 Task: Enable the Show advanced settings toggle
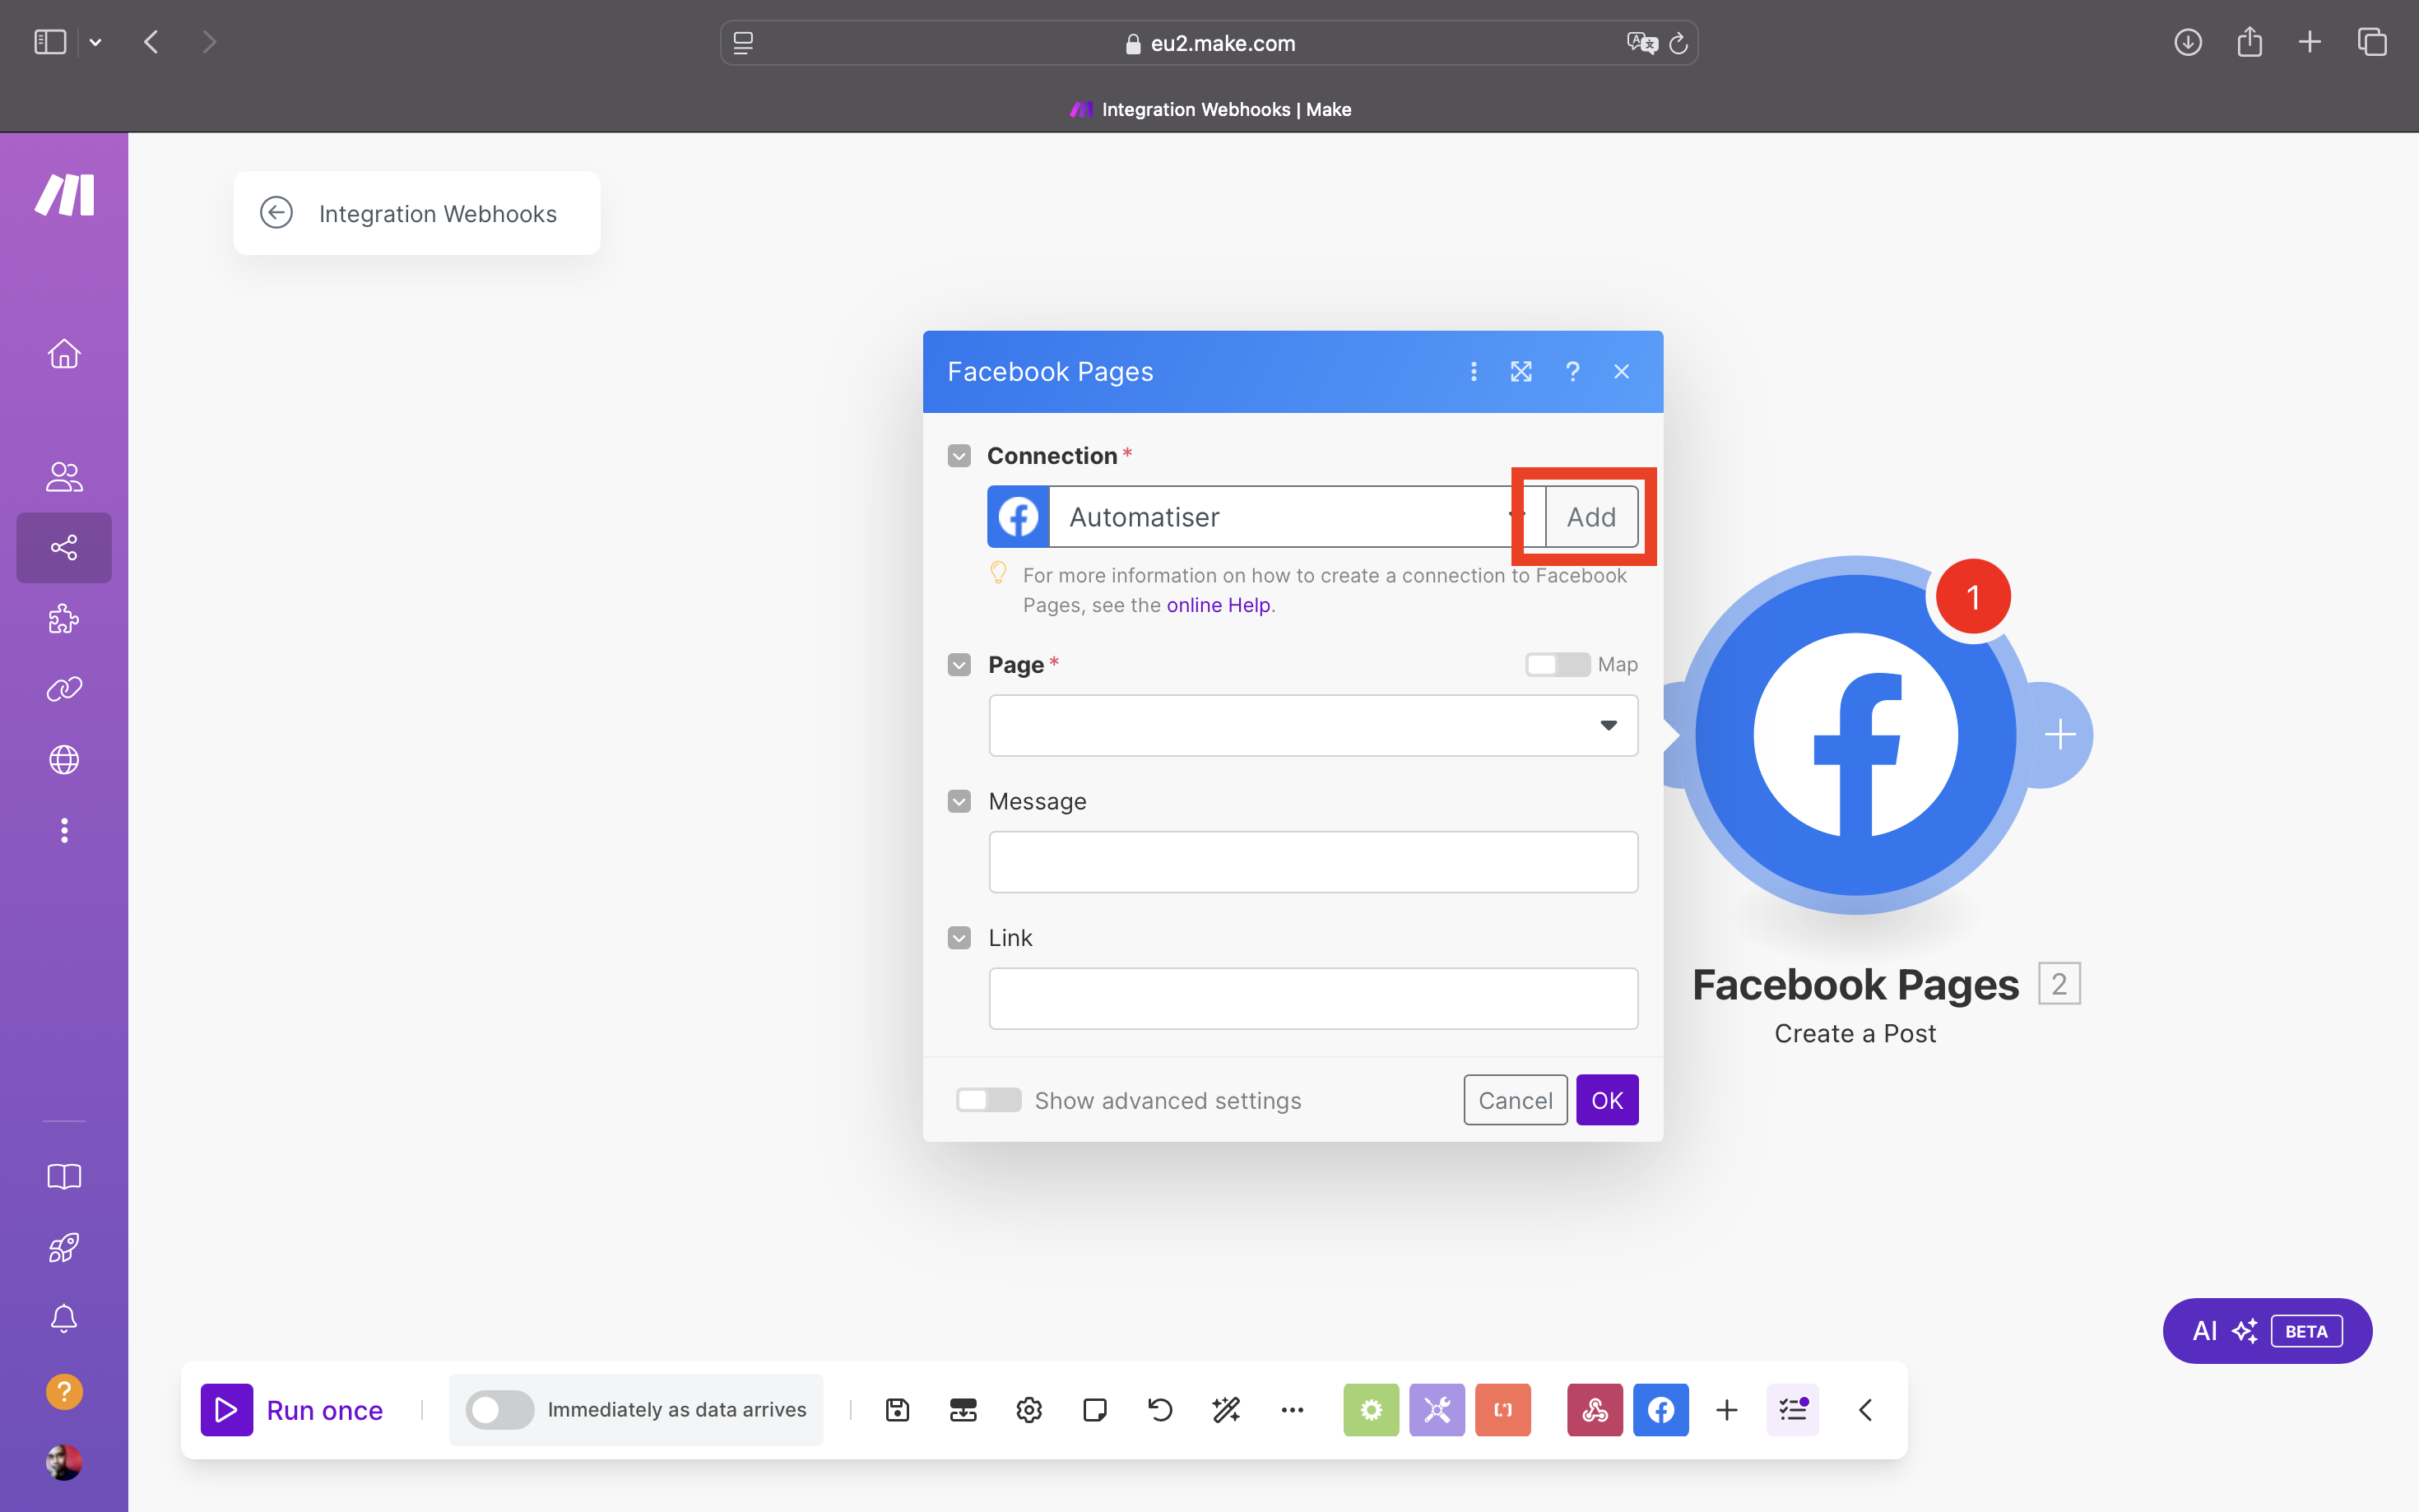988,1100
